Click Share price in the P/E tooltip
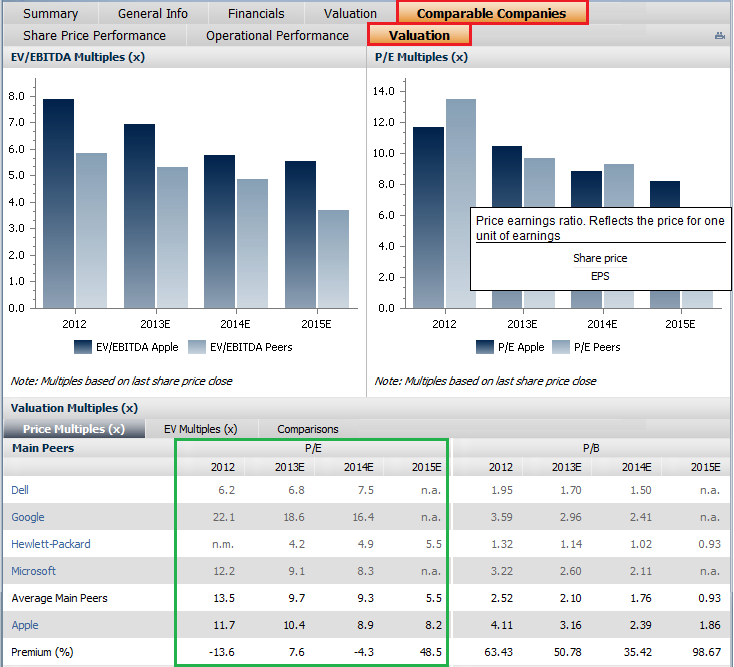 (x=600, y=258)
